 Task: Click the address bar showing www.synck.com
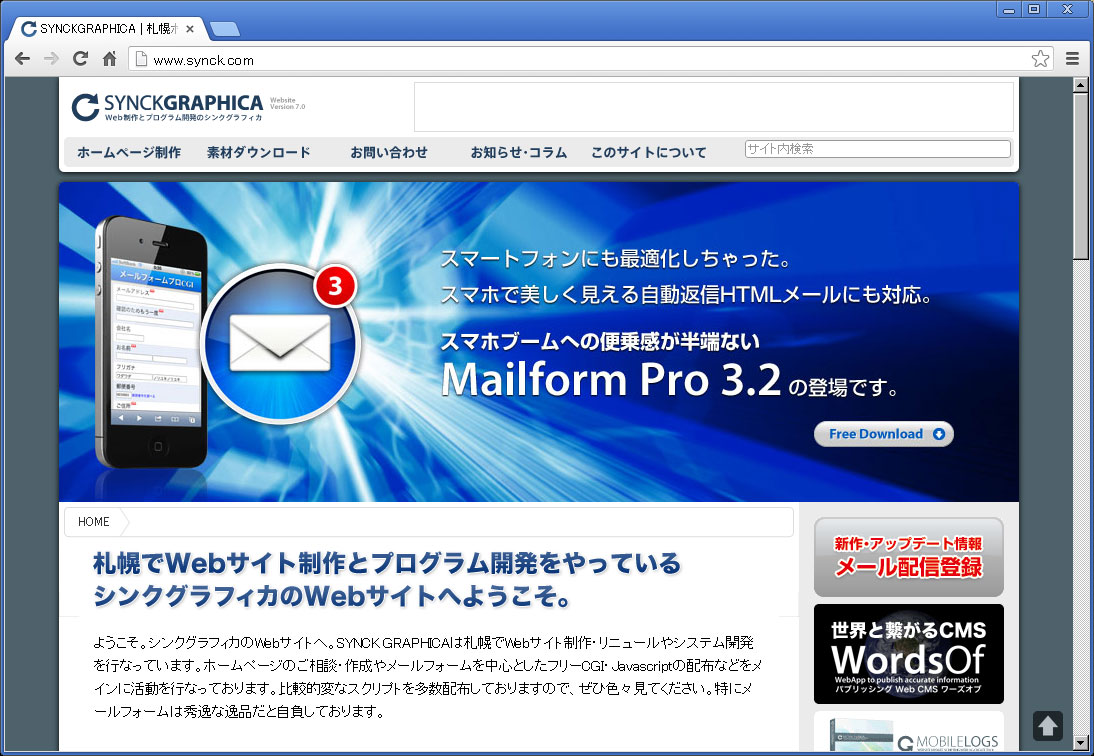590,59
